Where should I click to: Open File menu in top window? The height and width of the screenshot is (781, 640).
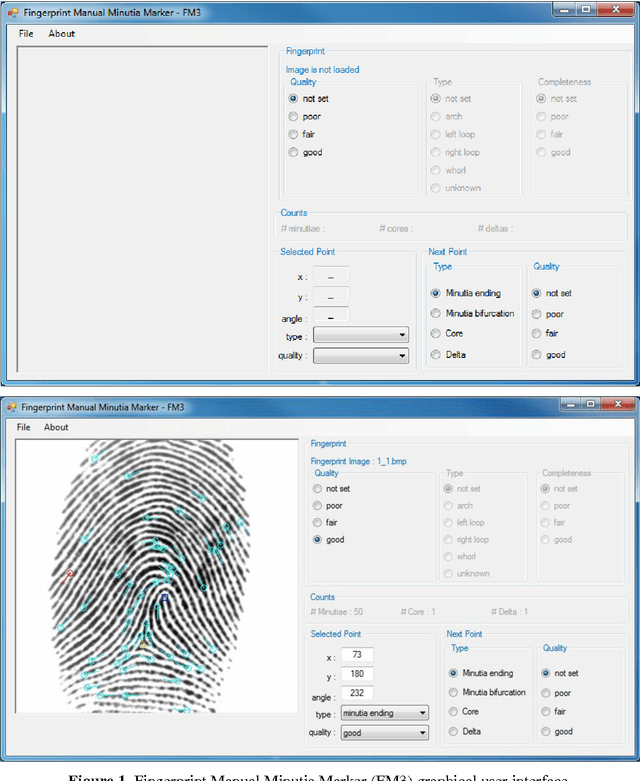click(26, 33)
